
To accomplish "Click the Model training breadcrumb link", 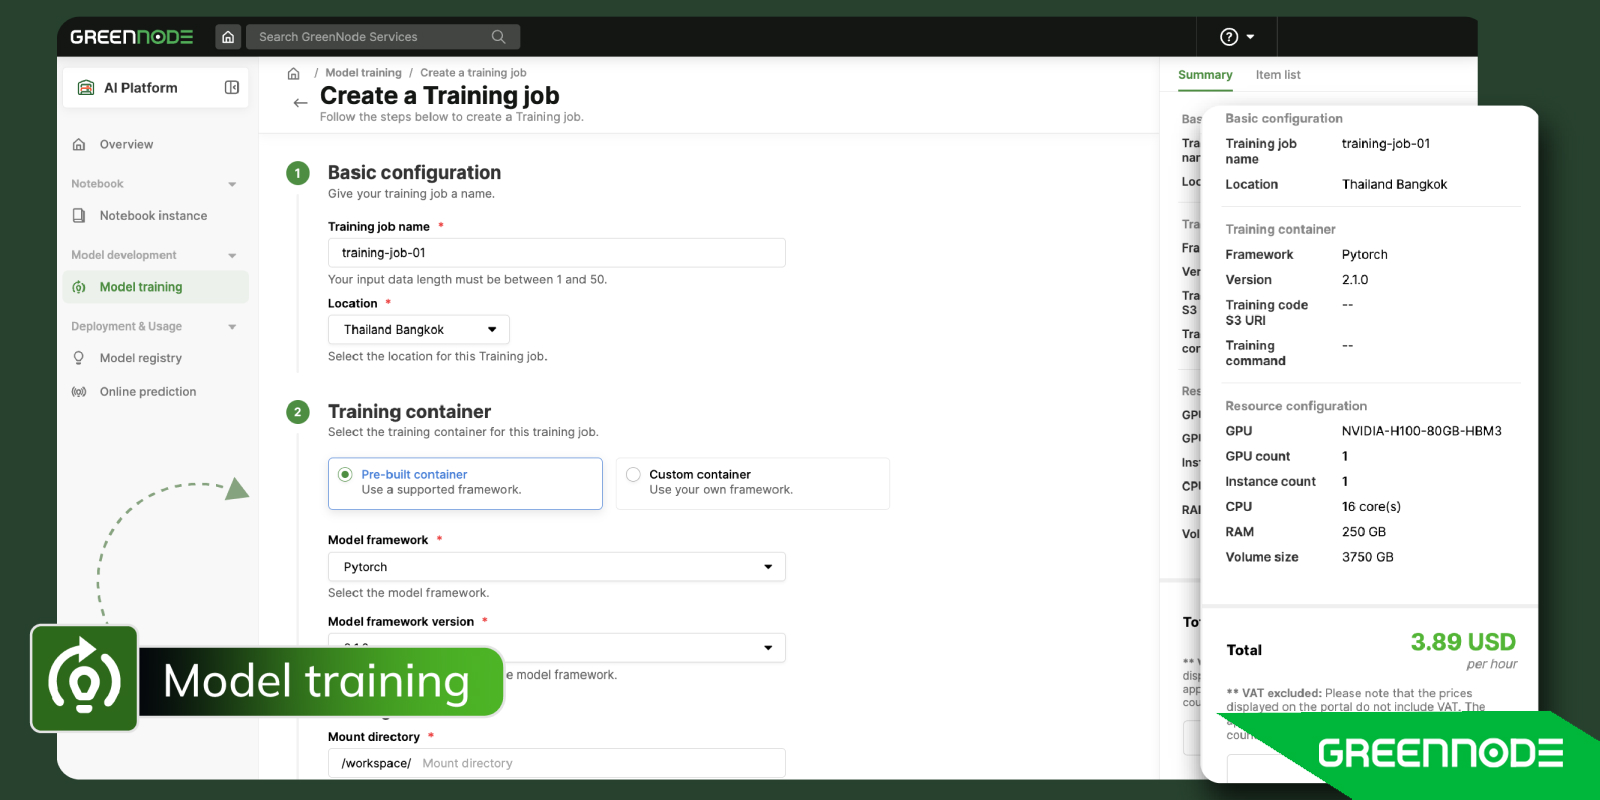I will 363,73.
